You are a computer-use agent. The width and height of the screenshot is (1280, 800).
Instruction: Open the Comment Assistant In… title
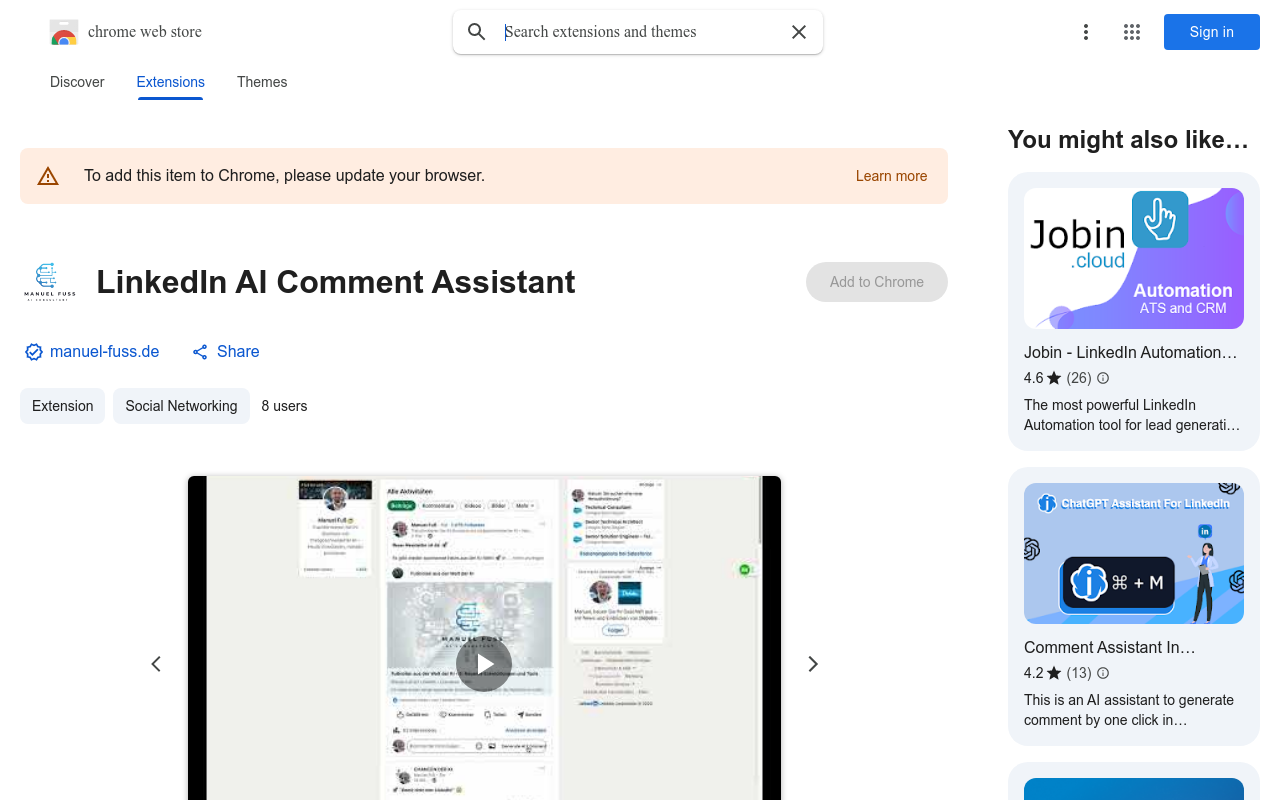1110,647
